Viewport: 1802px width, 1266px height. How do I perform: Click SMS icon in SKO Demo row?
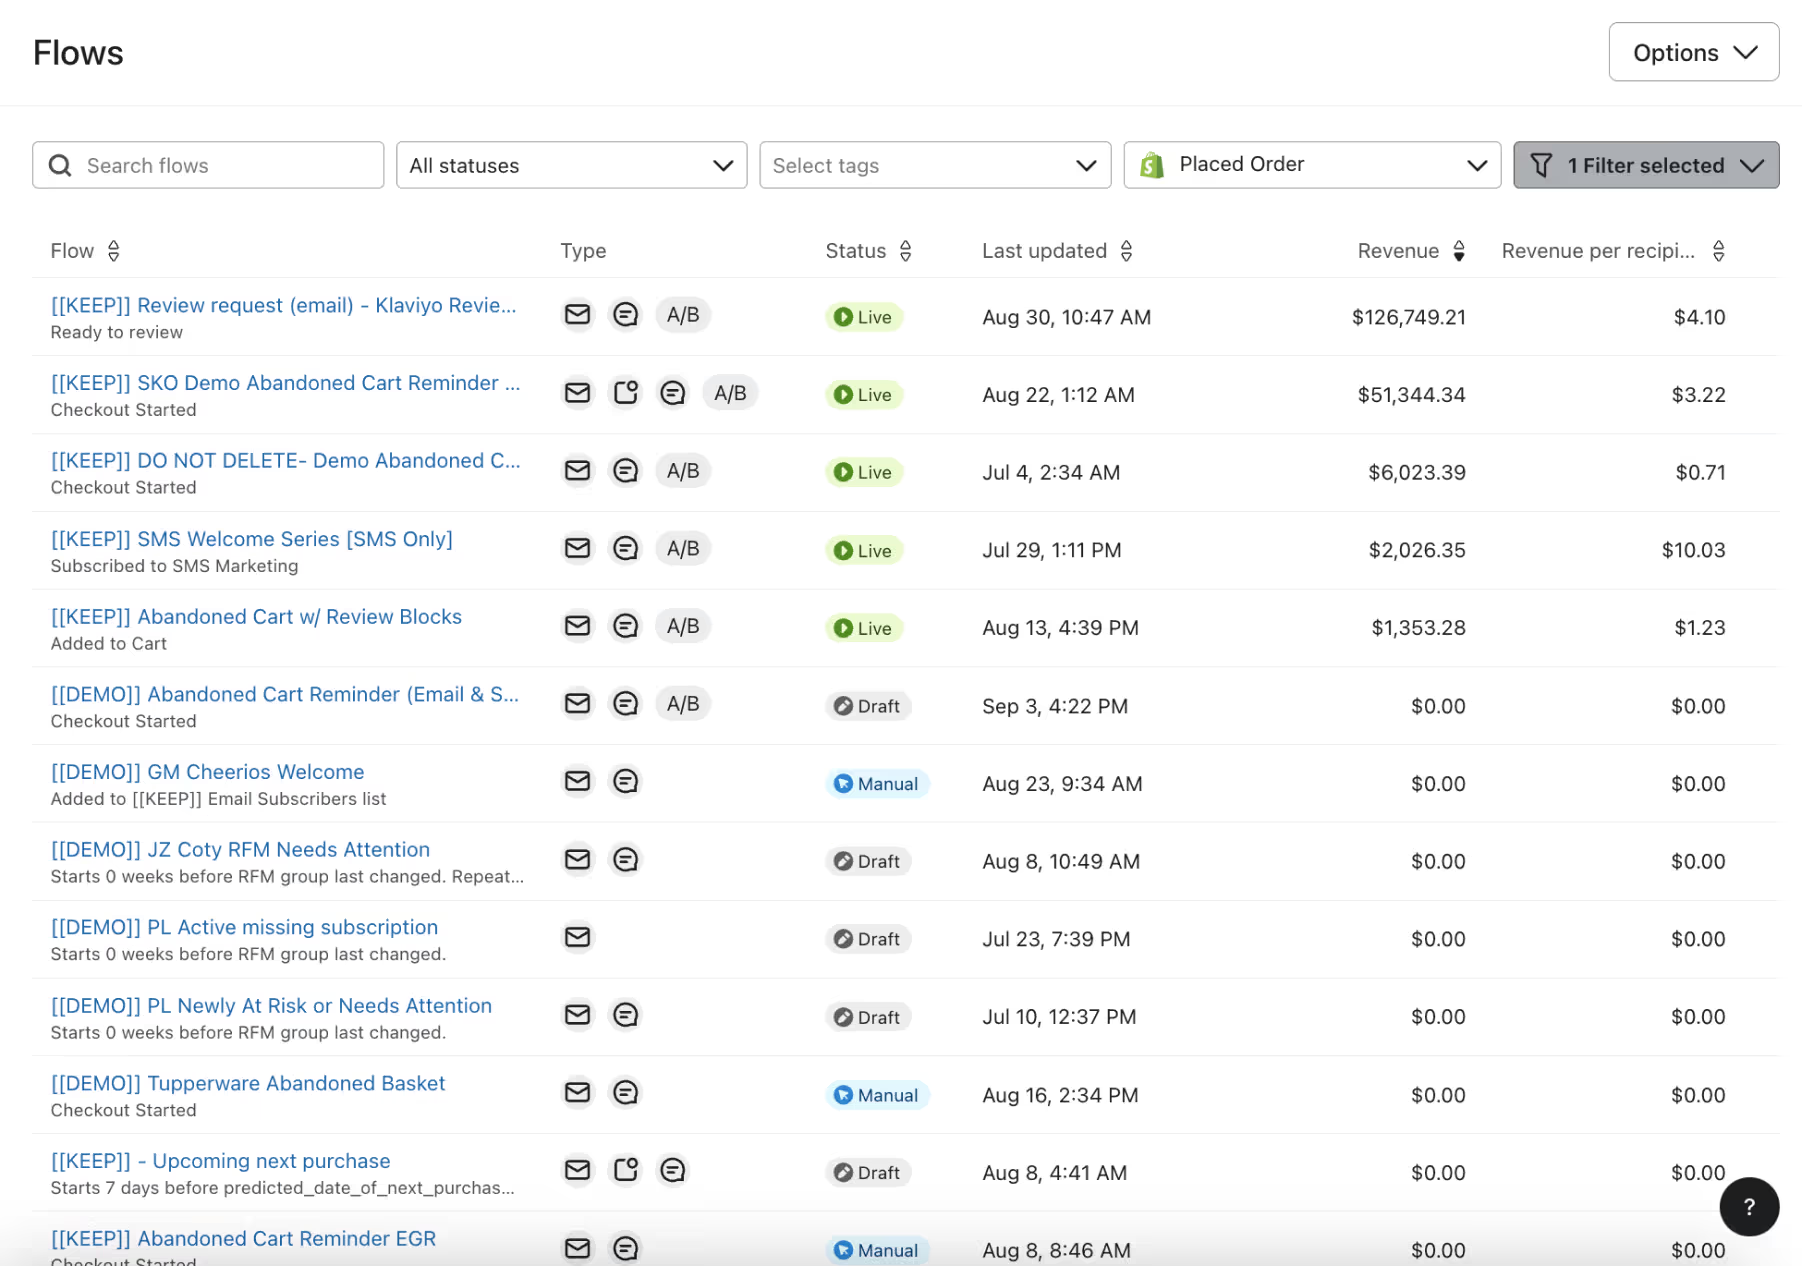[673, 393]
